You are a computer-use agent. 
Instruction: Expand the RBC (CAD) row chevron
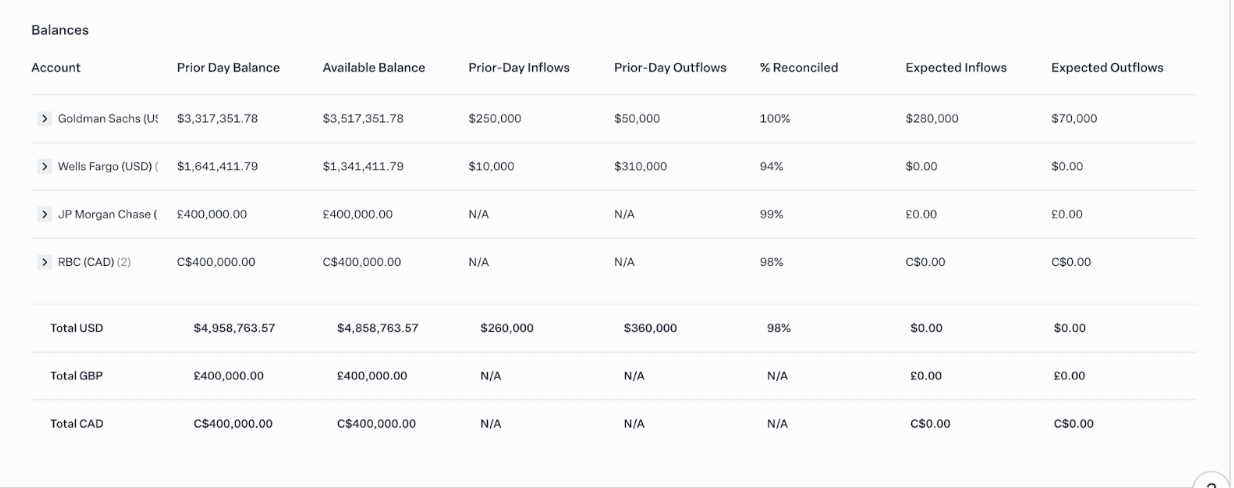pyautogui.click(x=44, y=263)
